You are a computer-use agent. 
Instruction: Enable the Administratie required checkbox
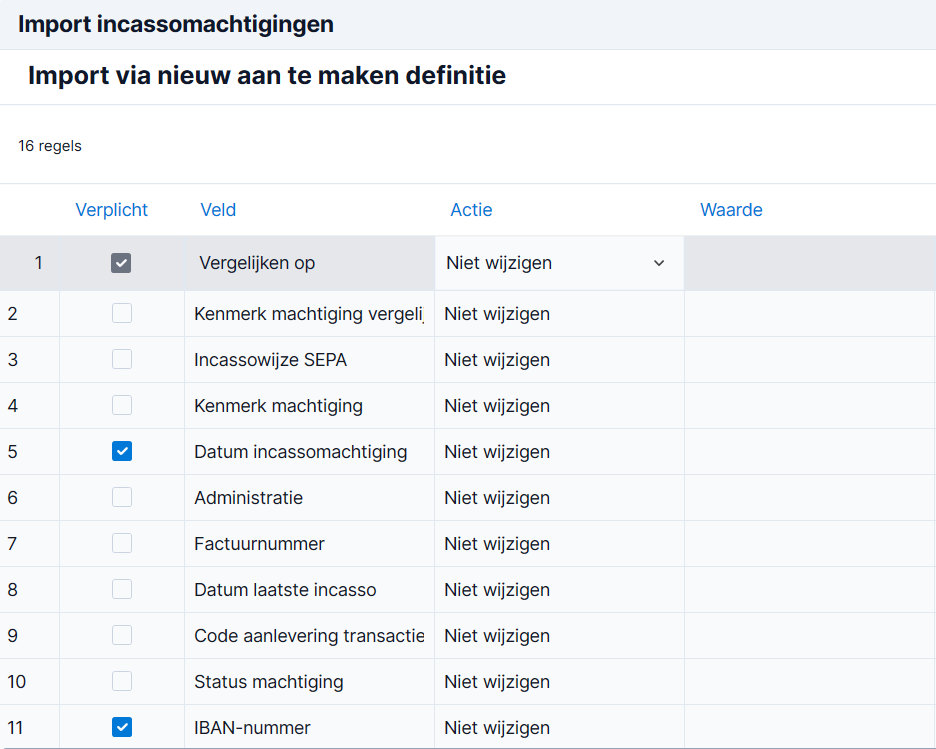(122, 497)
